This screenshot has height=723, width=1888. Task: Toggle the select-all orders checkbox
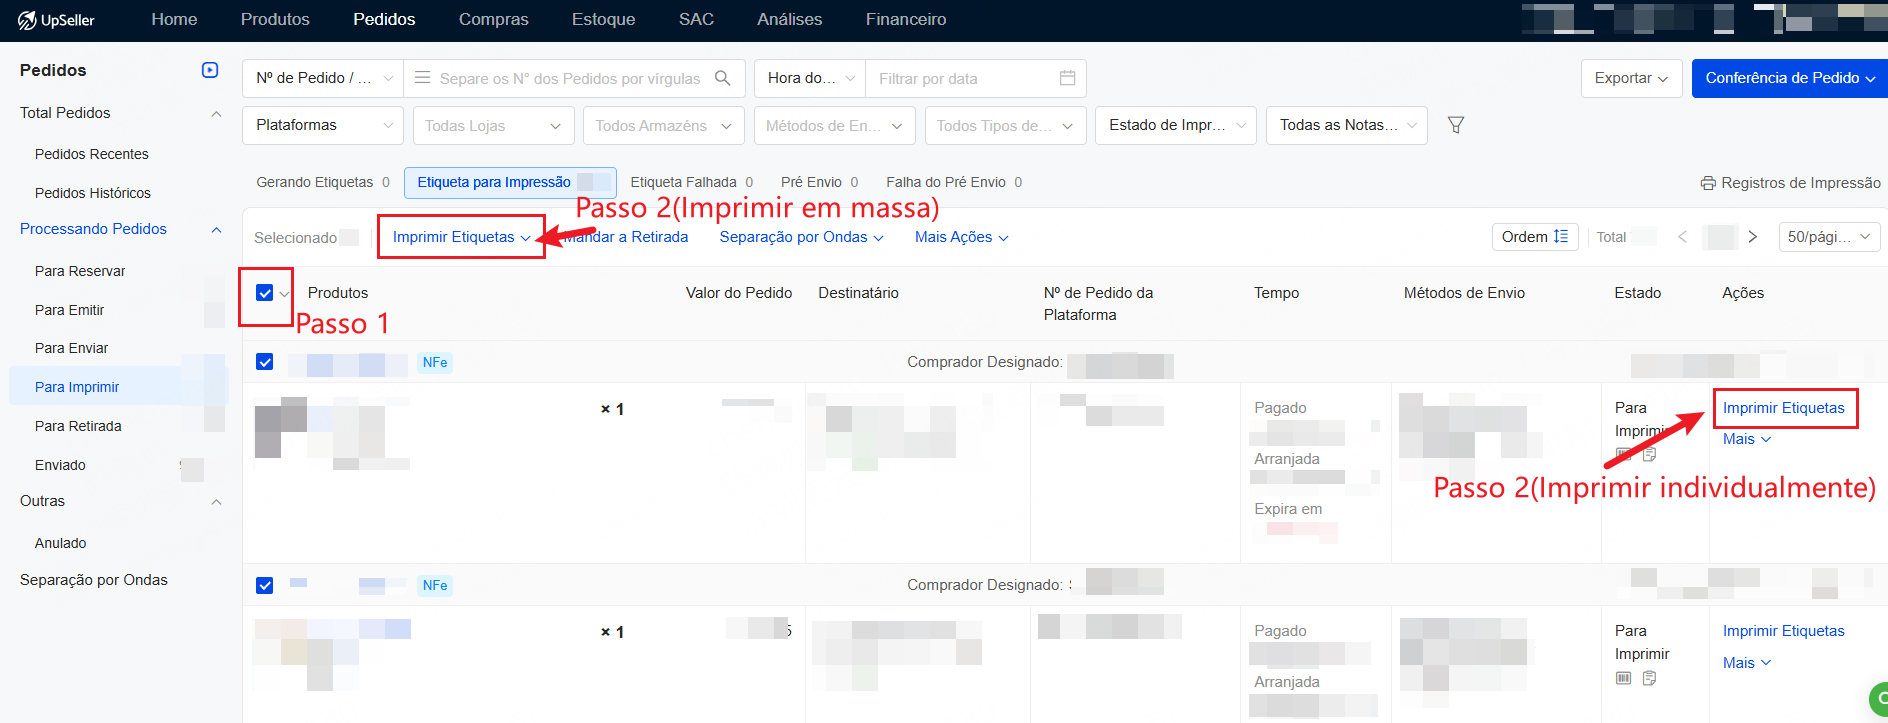coord(264,293)
